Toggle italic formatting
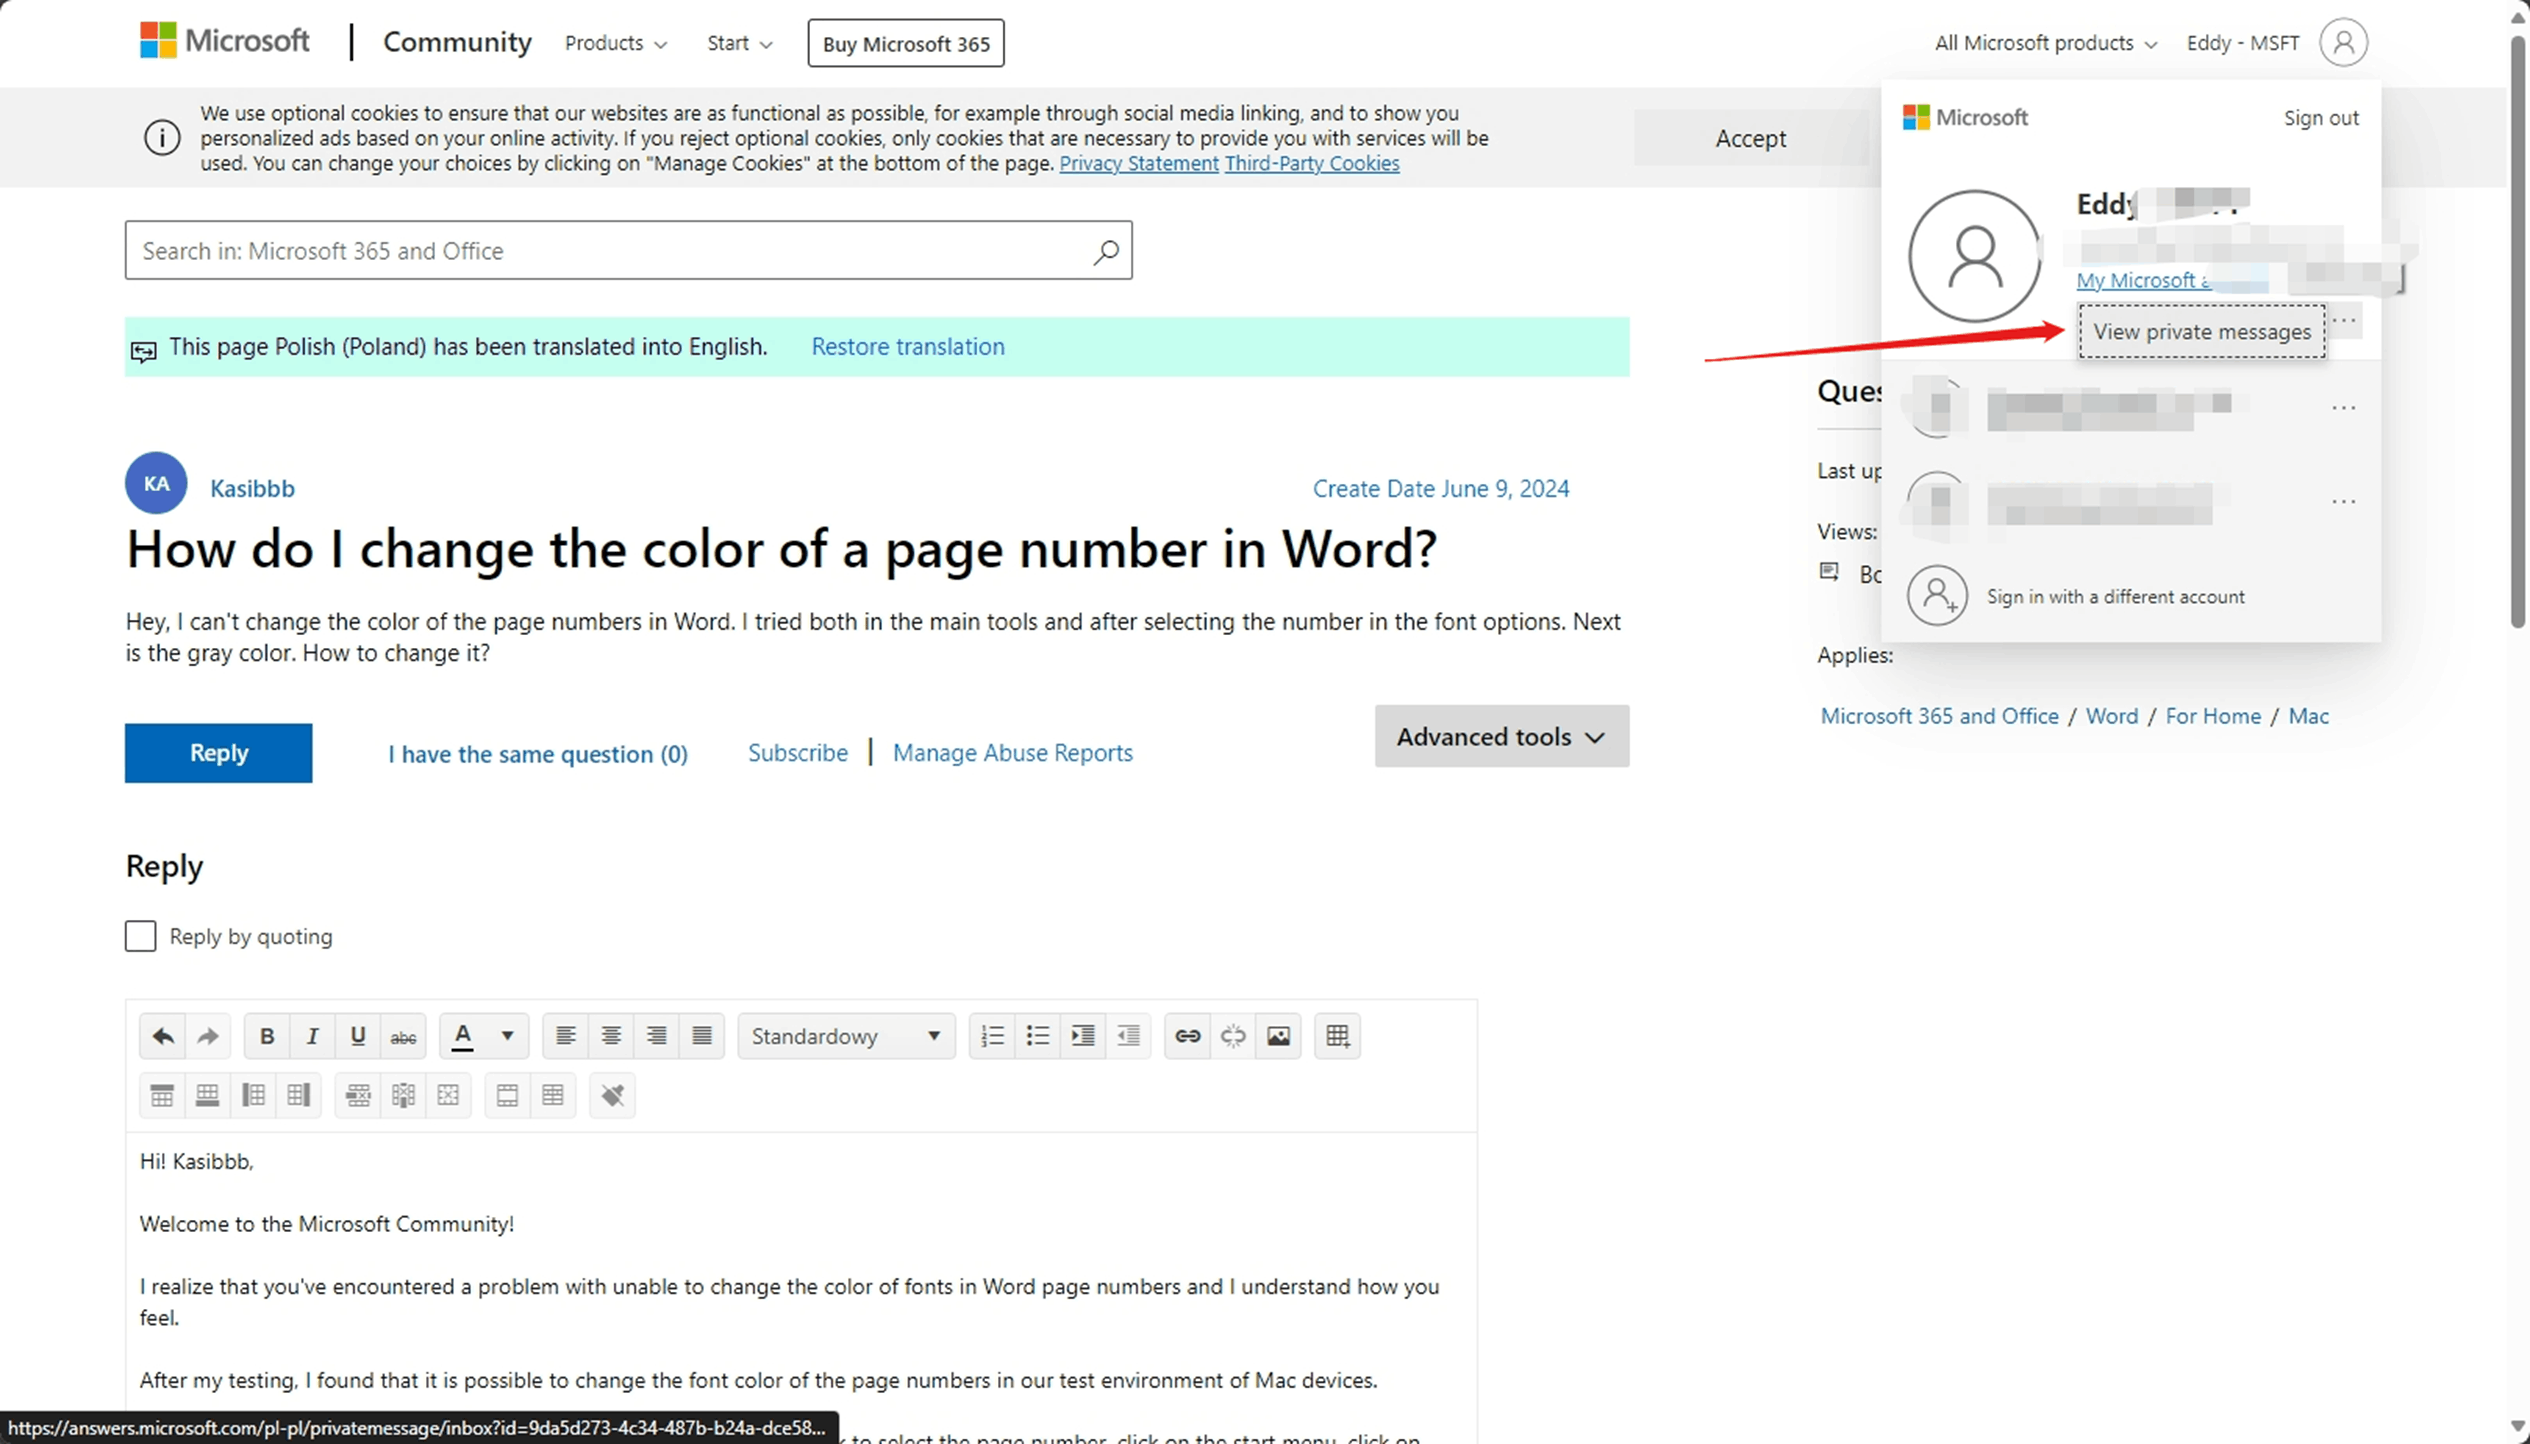 point(312,1036)
